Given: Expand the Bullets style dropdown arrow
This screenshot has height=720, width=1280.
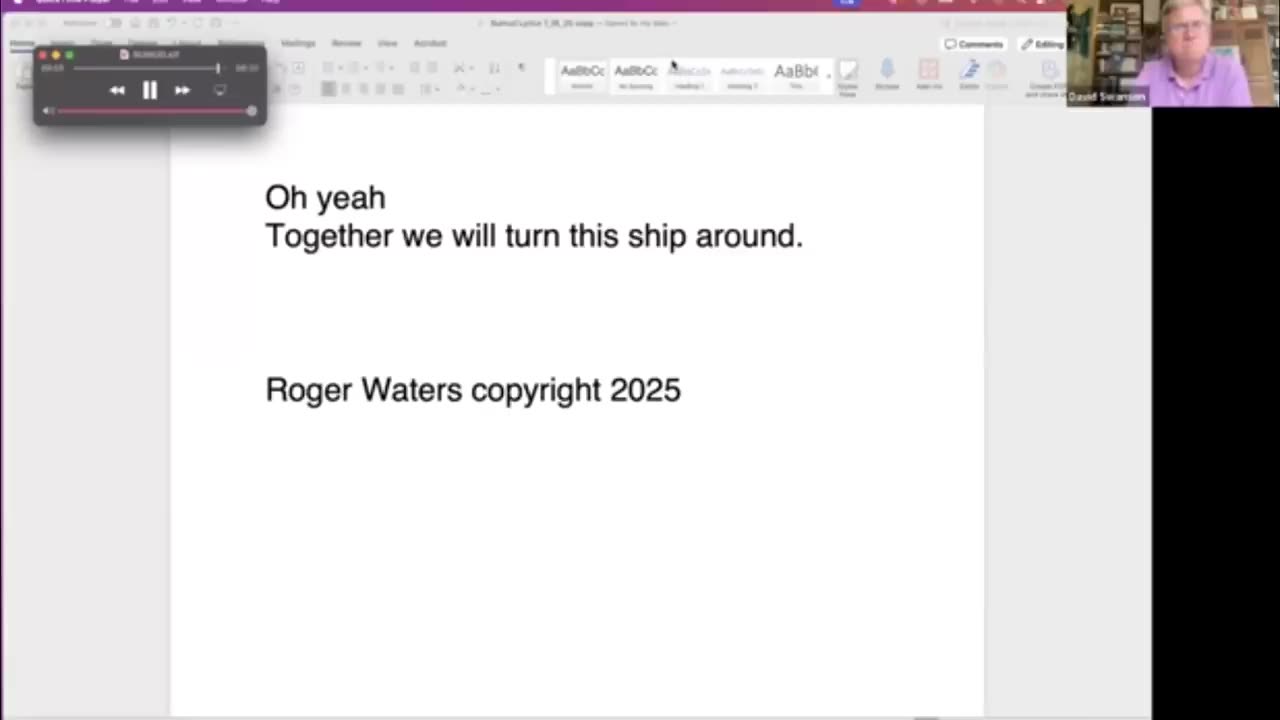Looking at the screenshot, I should [x=340, y=68].
